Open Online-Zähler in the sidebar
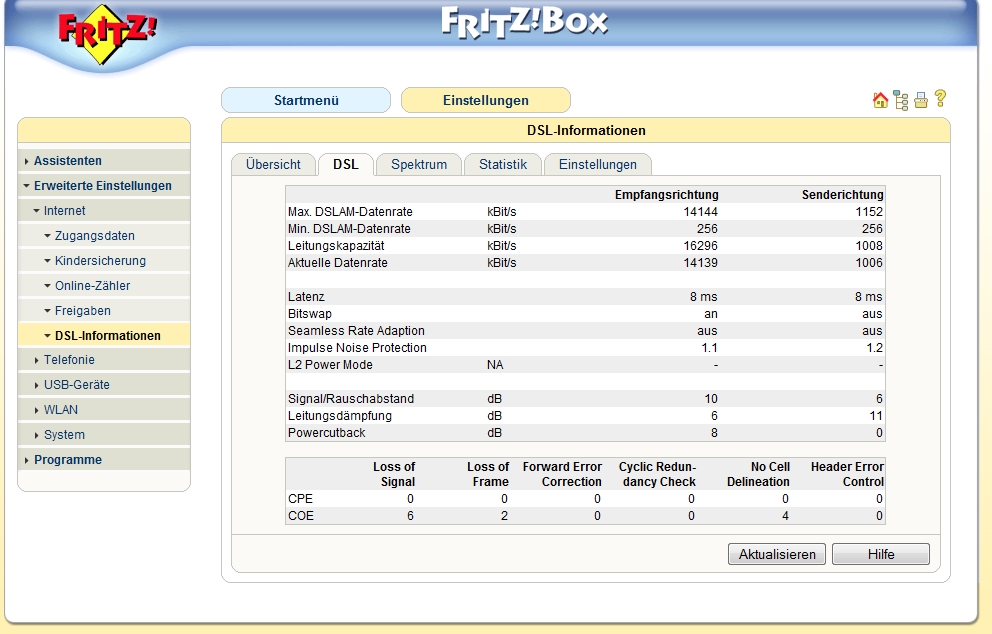This screenshot has width=992, height=634. [92, 286]
